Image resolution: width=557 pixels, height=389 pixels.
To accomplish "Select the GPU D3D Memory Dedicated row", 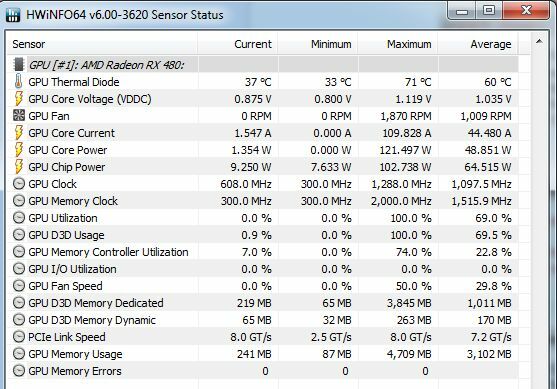I will click(x=263, y=303).
